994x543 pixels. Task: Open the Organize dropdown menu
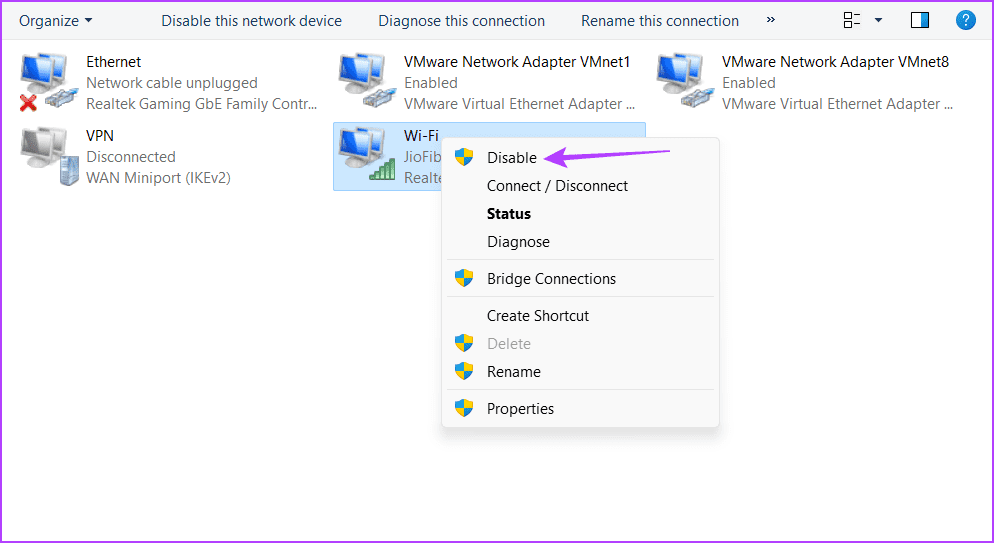pos(56,20)
